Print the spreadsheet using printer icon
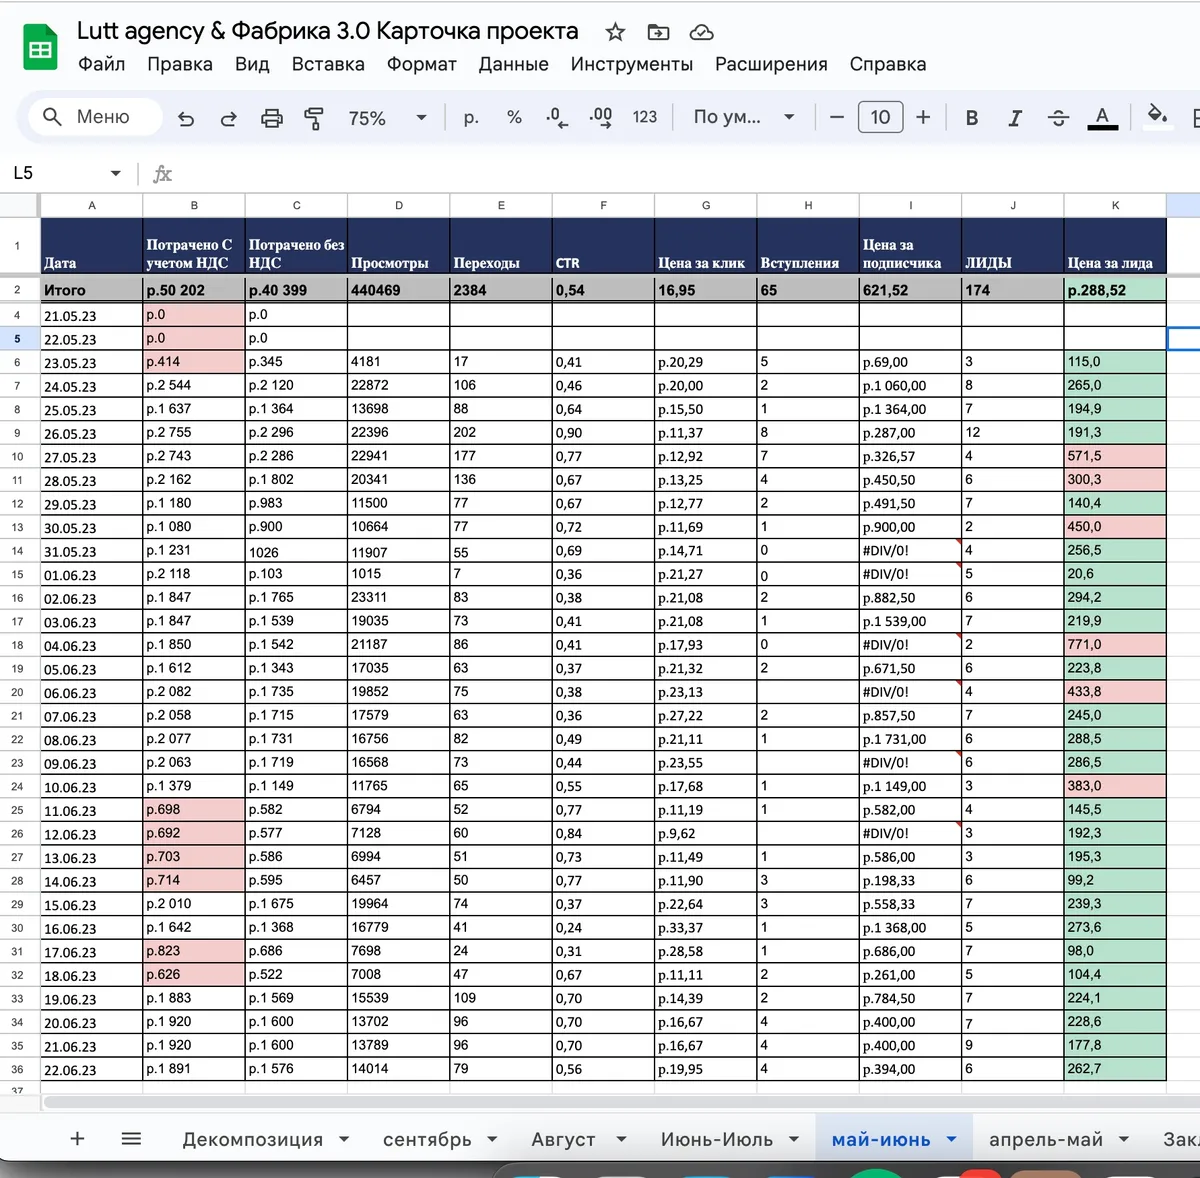Screen dimensions: 1200x1178 [272, 118]
